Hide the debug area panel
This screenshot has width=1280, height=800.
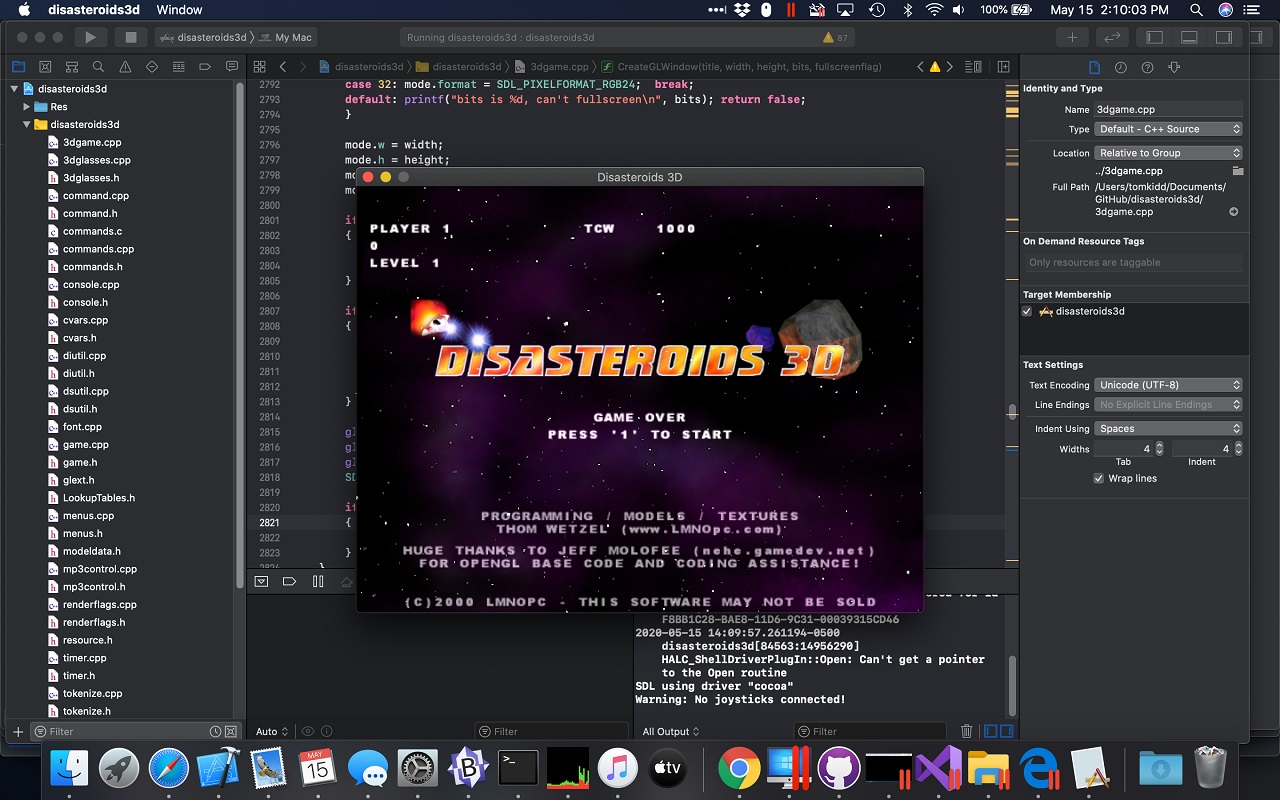click(x=1189, y=37)
